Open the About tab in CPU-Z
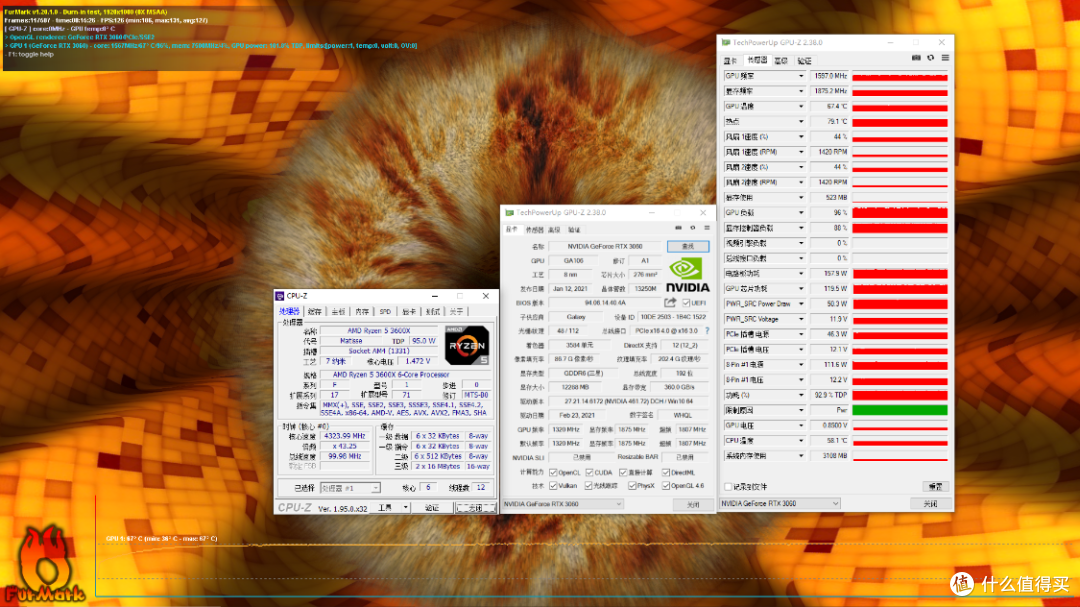Image resolution: width=1080 pixels, height=607 pixels. [x=456, y=311]
